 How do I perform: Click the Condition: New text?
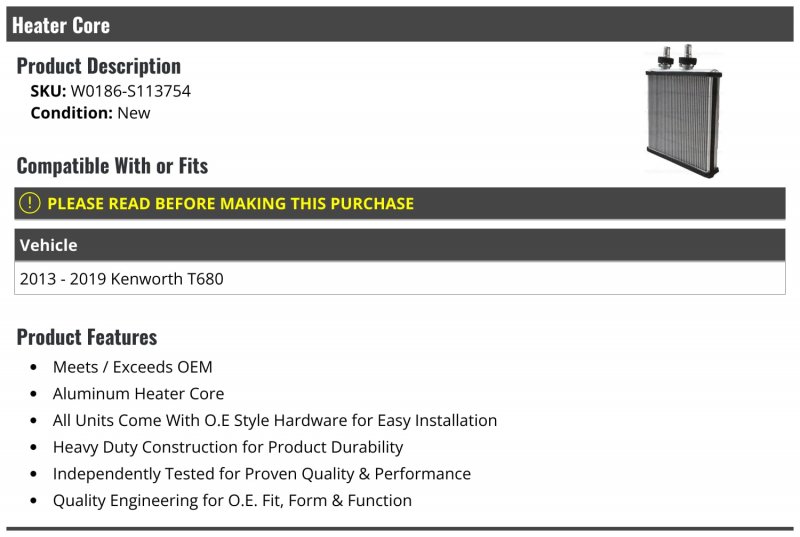(90, 113)
